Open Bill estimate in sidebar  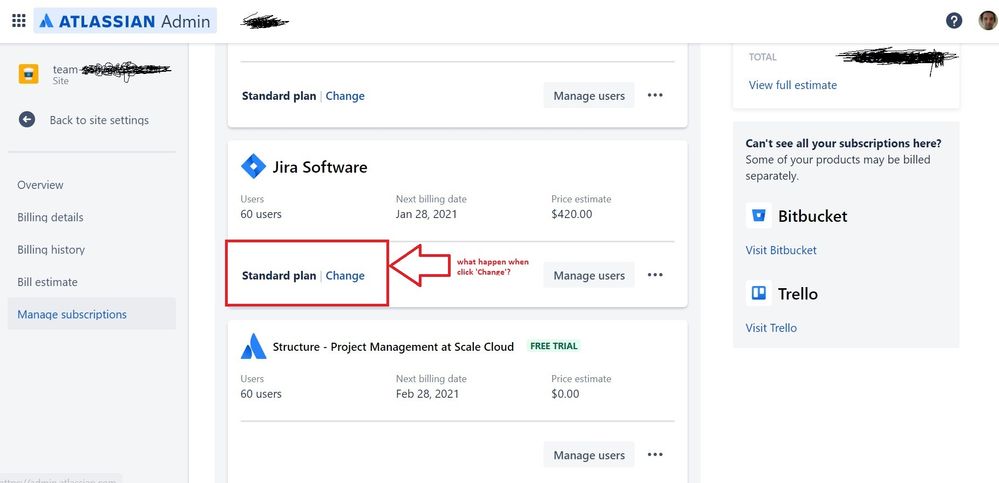pyautogui.click(x=47, y=282)
